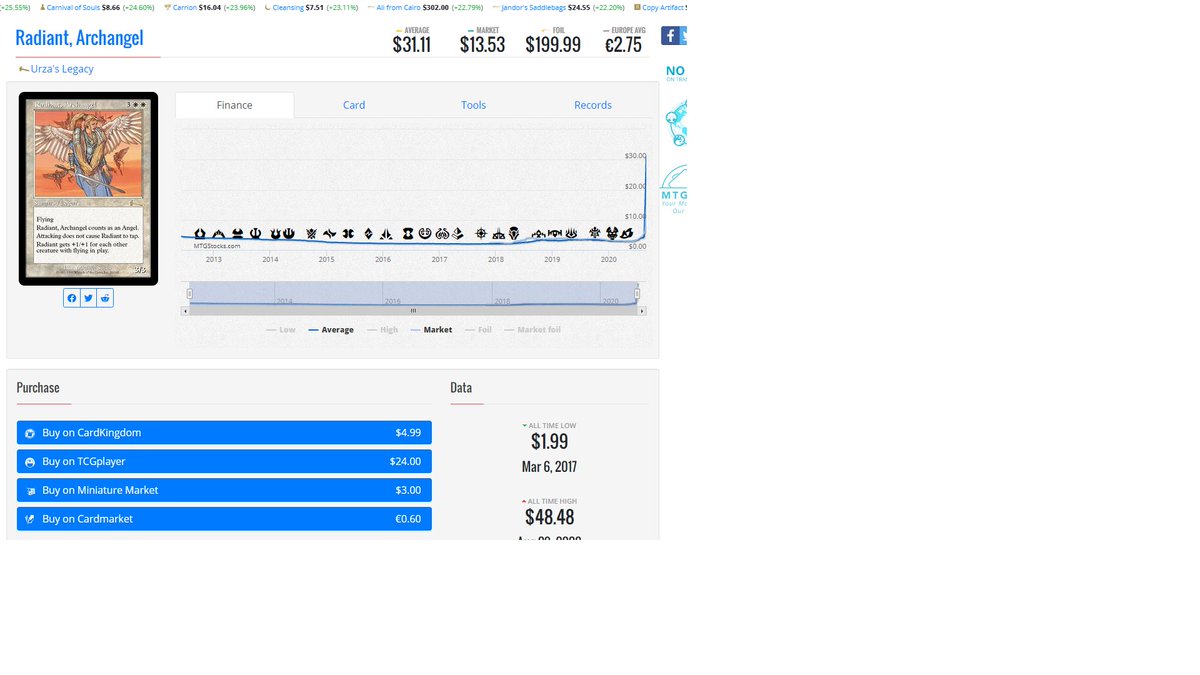Toggle the Market foil chart line

point(532,329)
